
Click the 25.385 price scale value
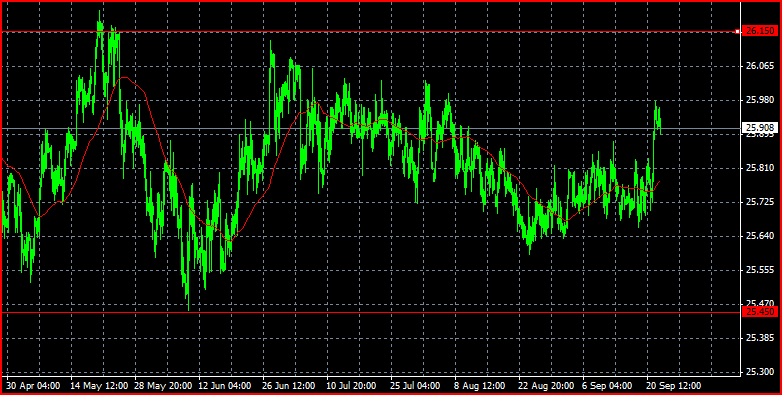point(758,338)
